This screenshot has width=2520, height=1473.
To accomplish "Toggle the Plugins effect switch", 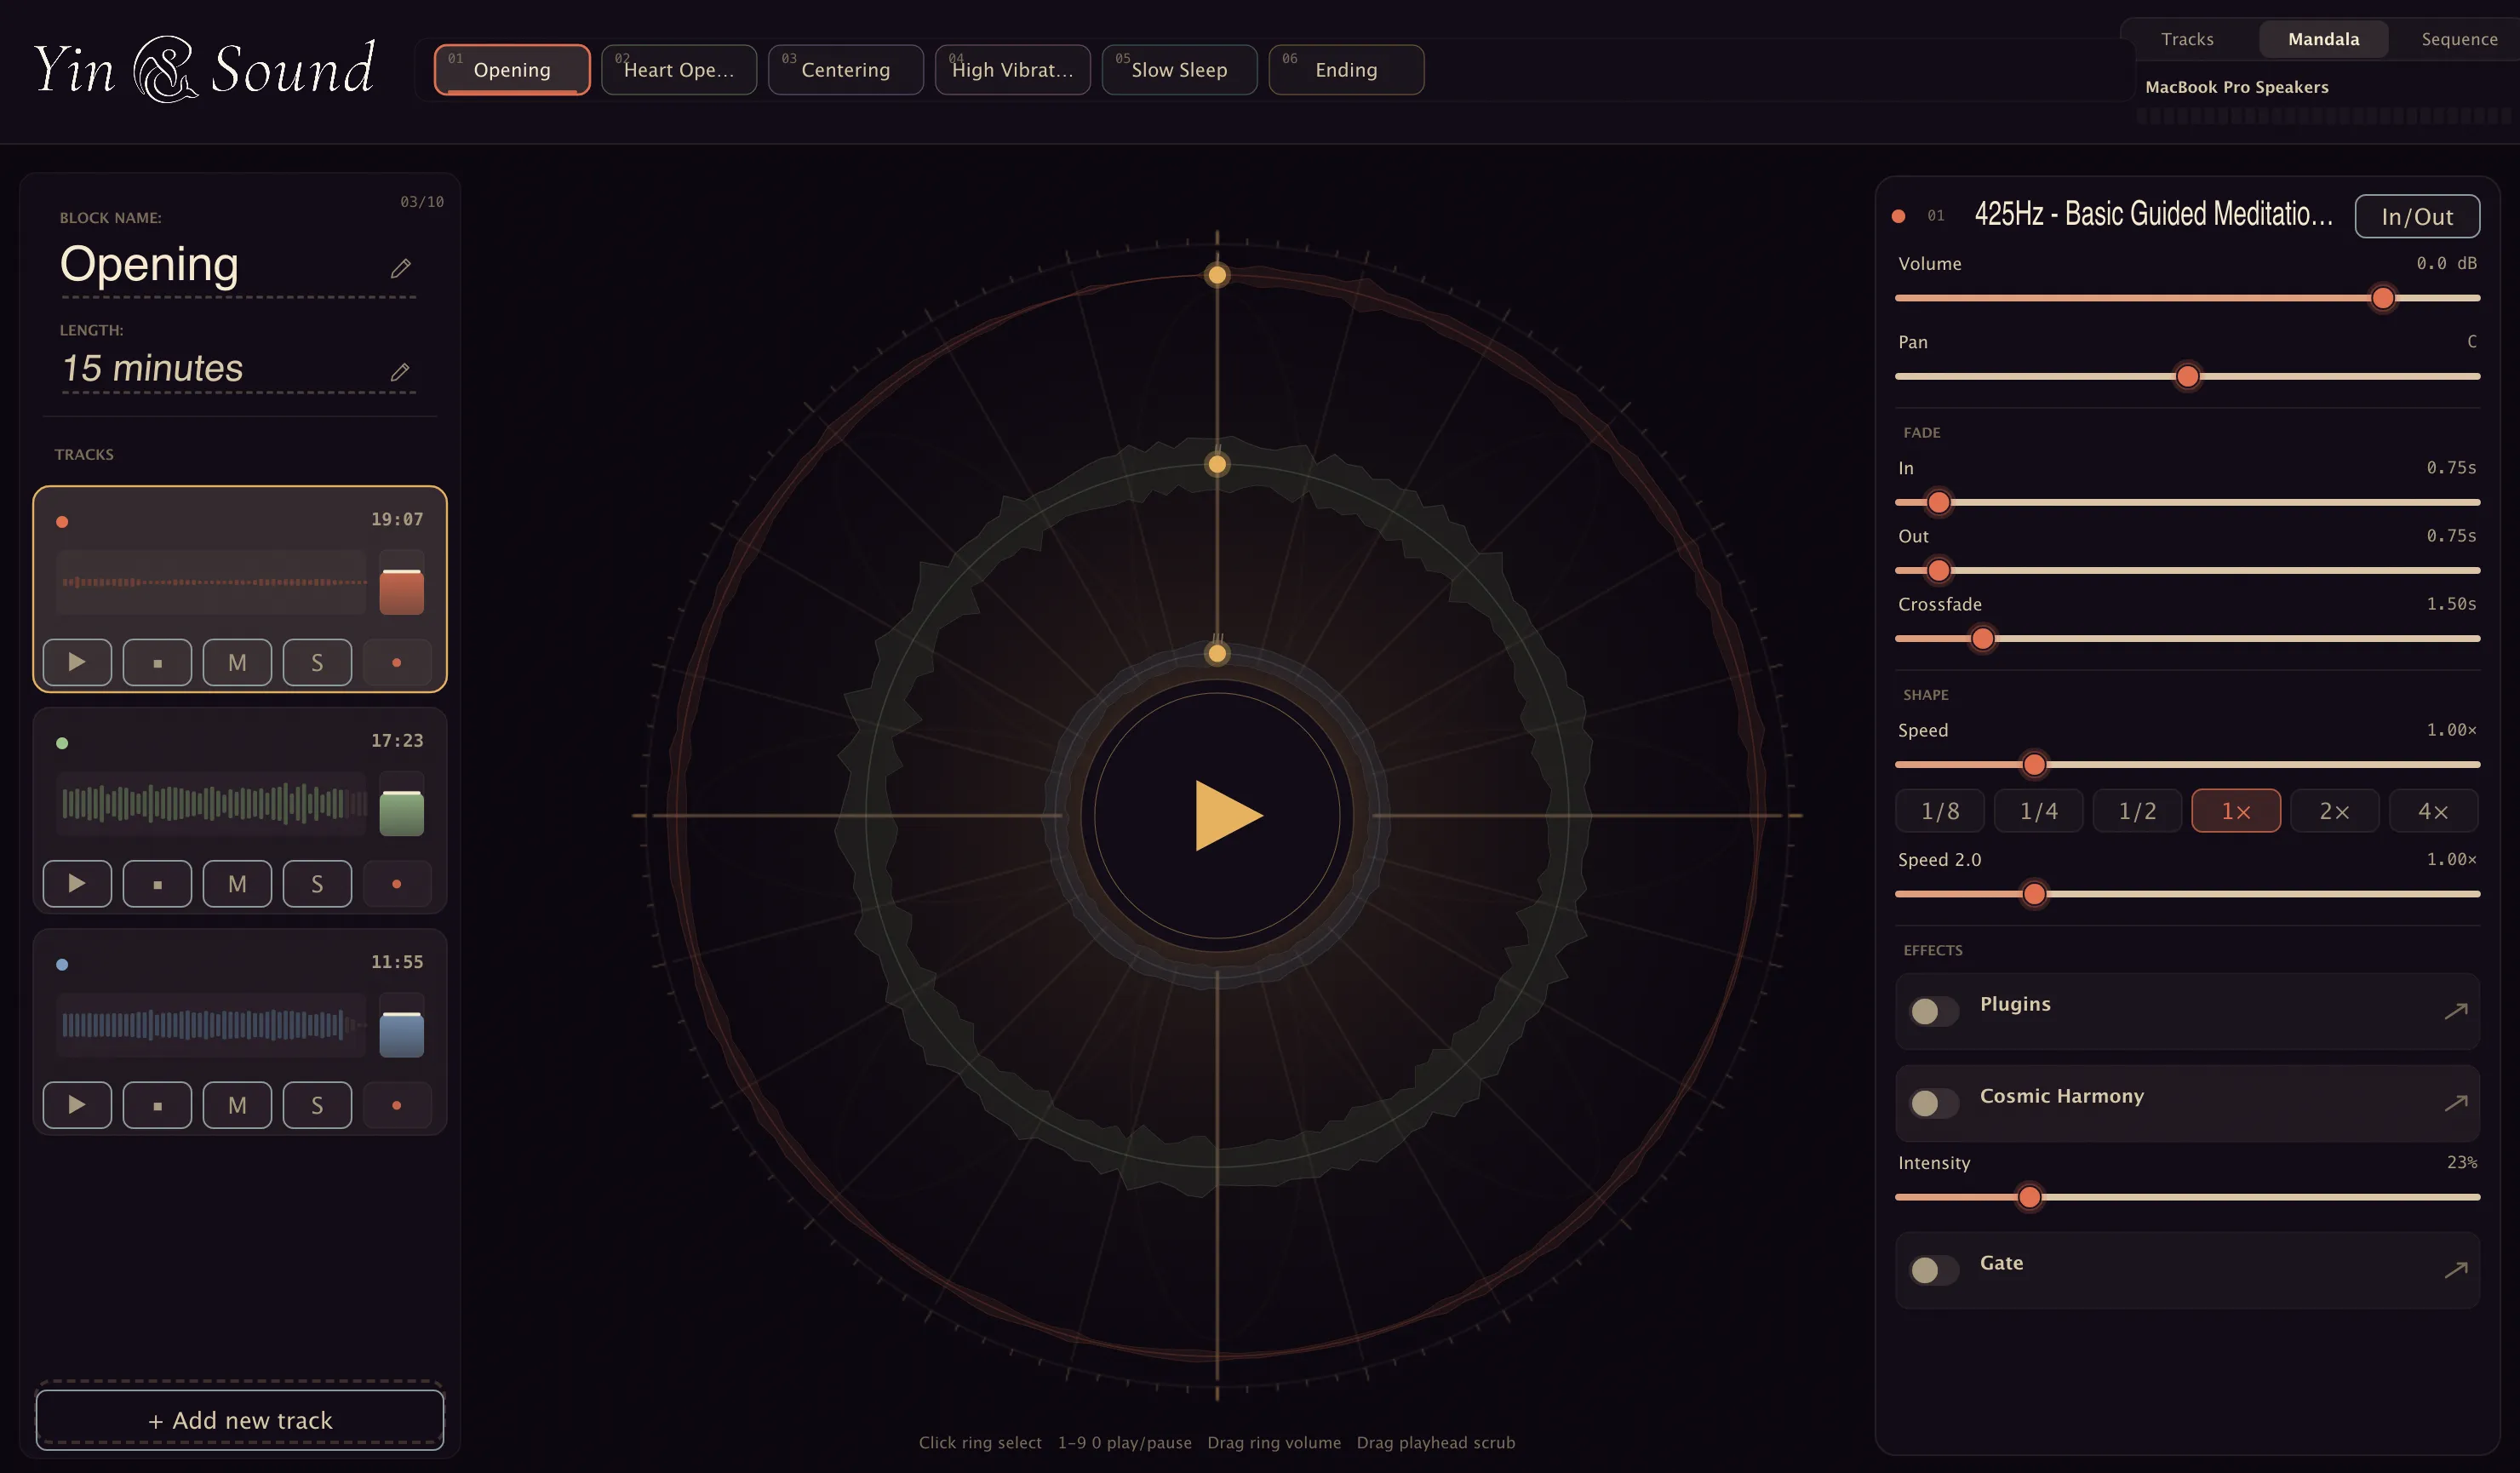I will click(1934, 1011).
